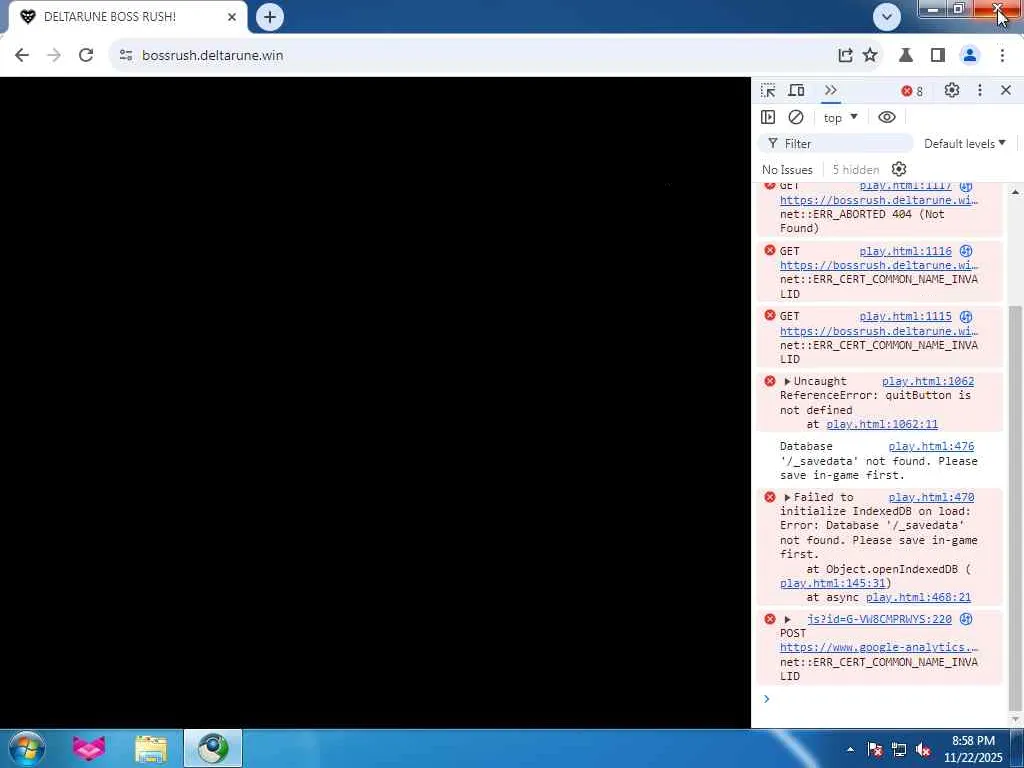Screen dimensions: 1024x768
Task: Open DevTools settings gear in top bar
Action: 952,90
